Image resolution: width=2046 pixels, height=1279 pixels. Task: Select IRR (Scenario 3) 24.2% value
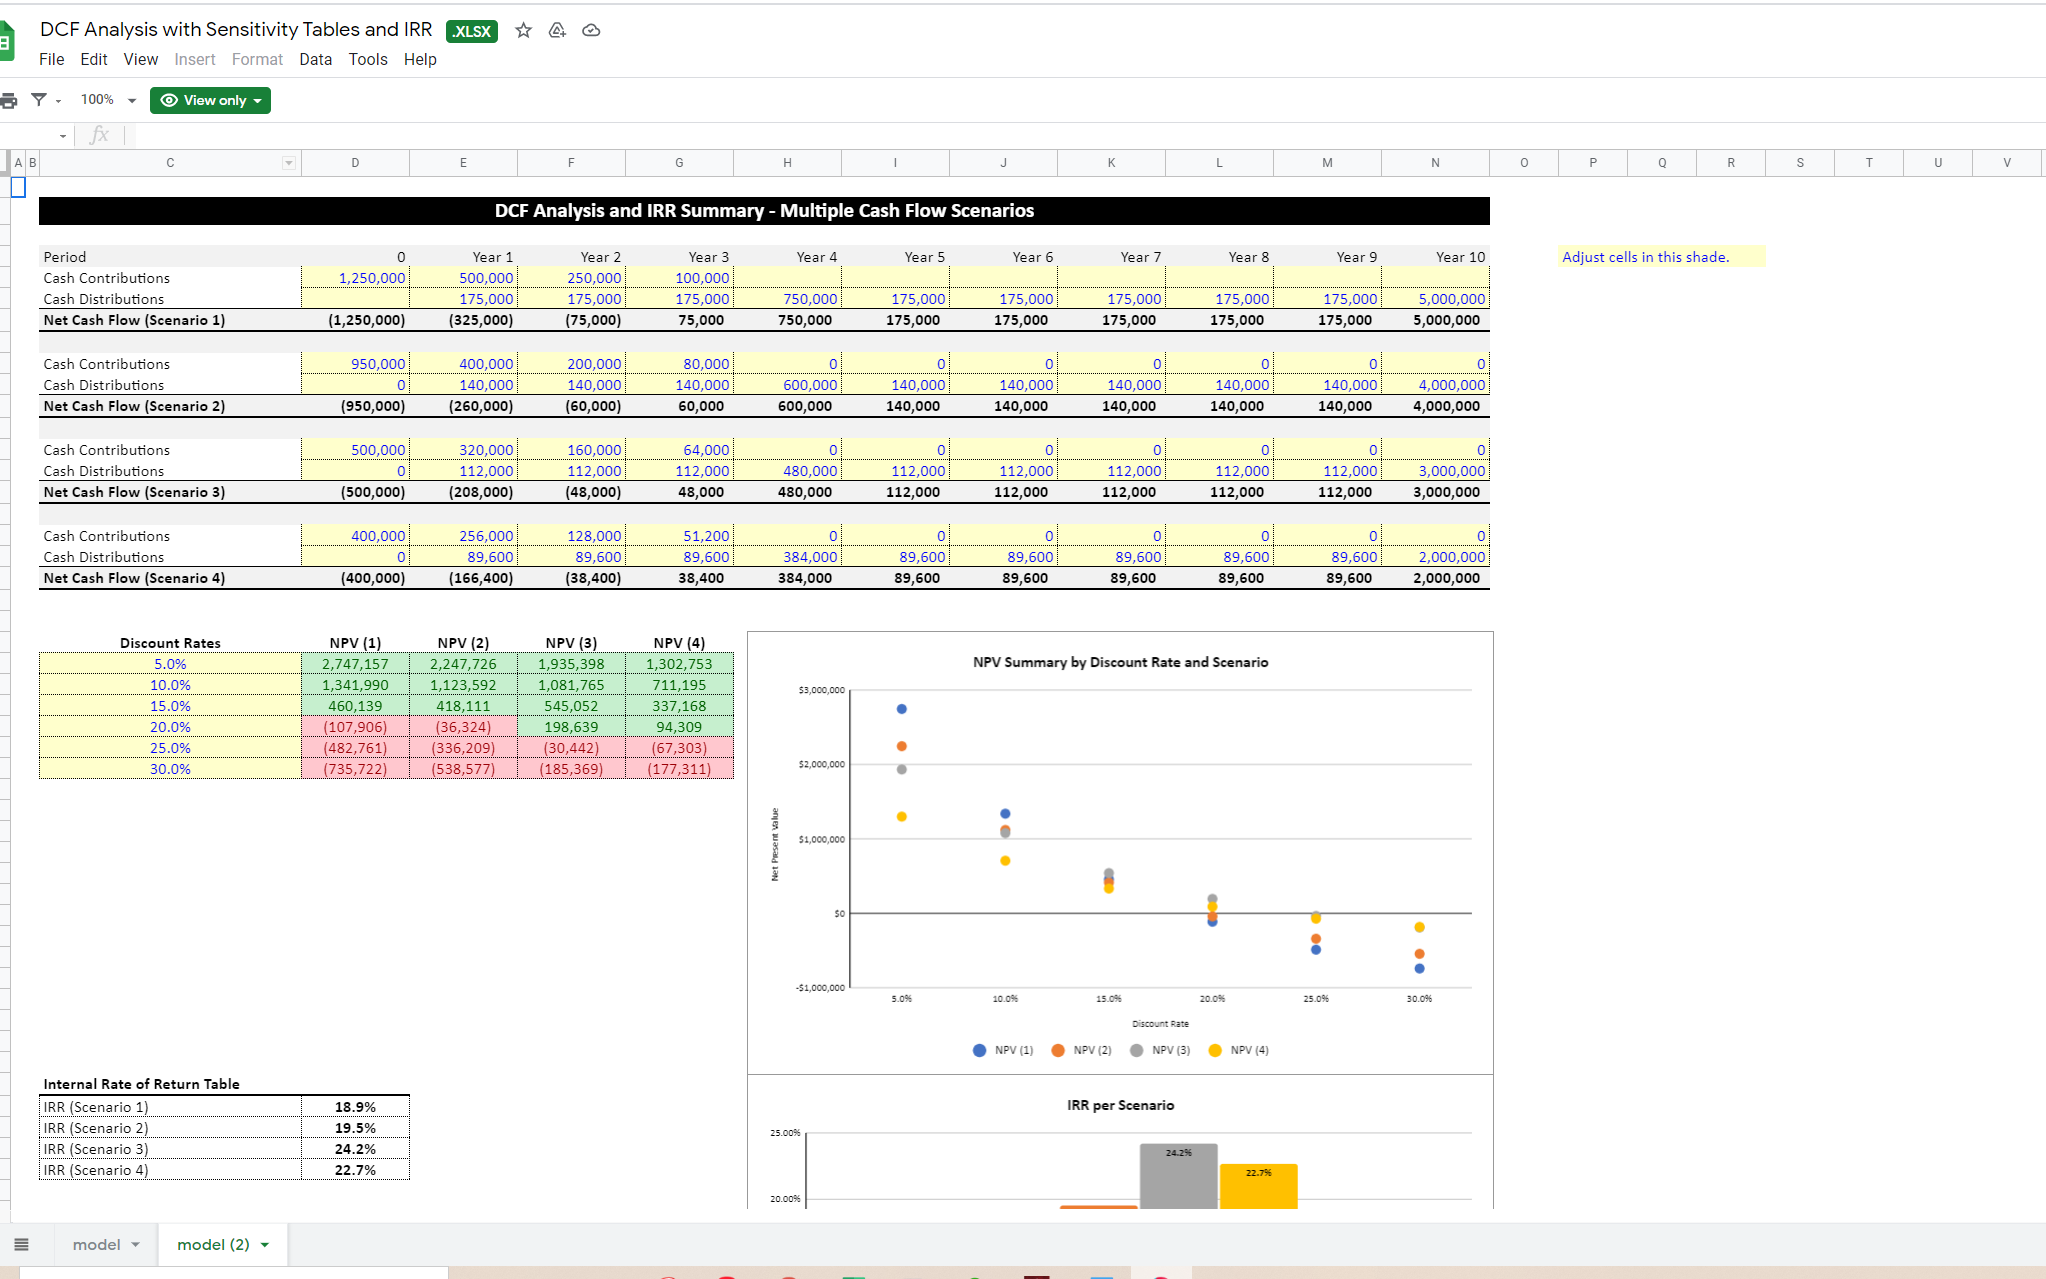(355, 1149)
